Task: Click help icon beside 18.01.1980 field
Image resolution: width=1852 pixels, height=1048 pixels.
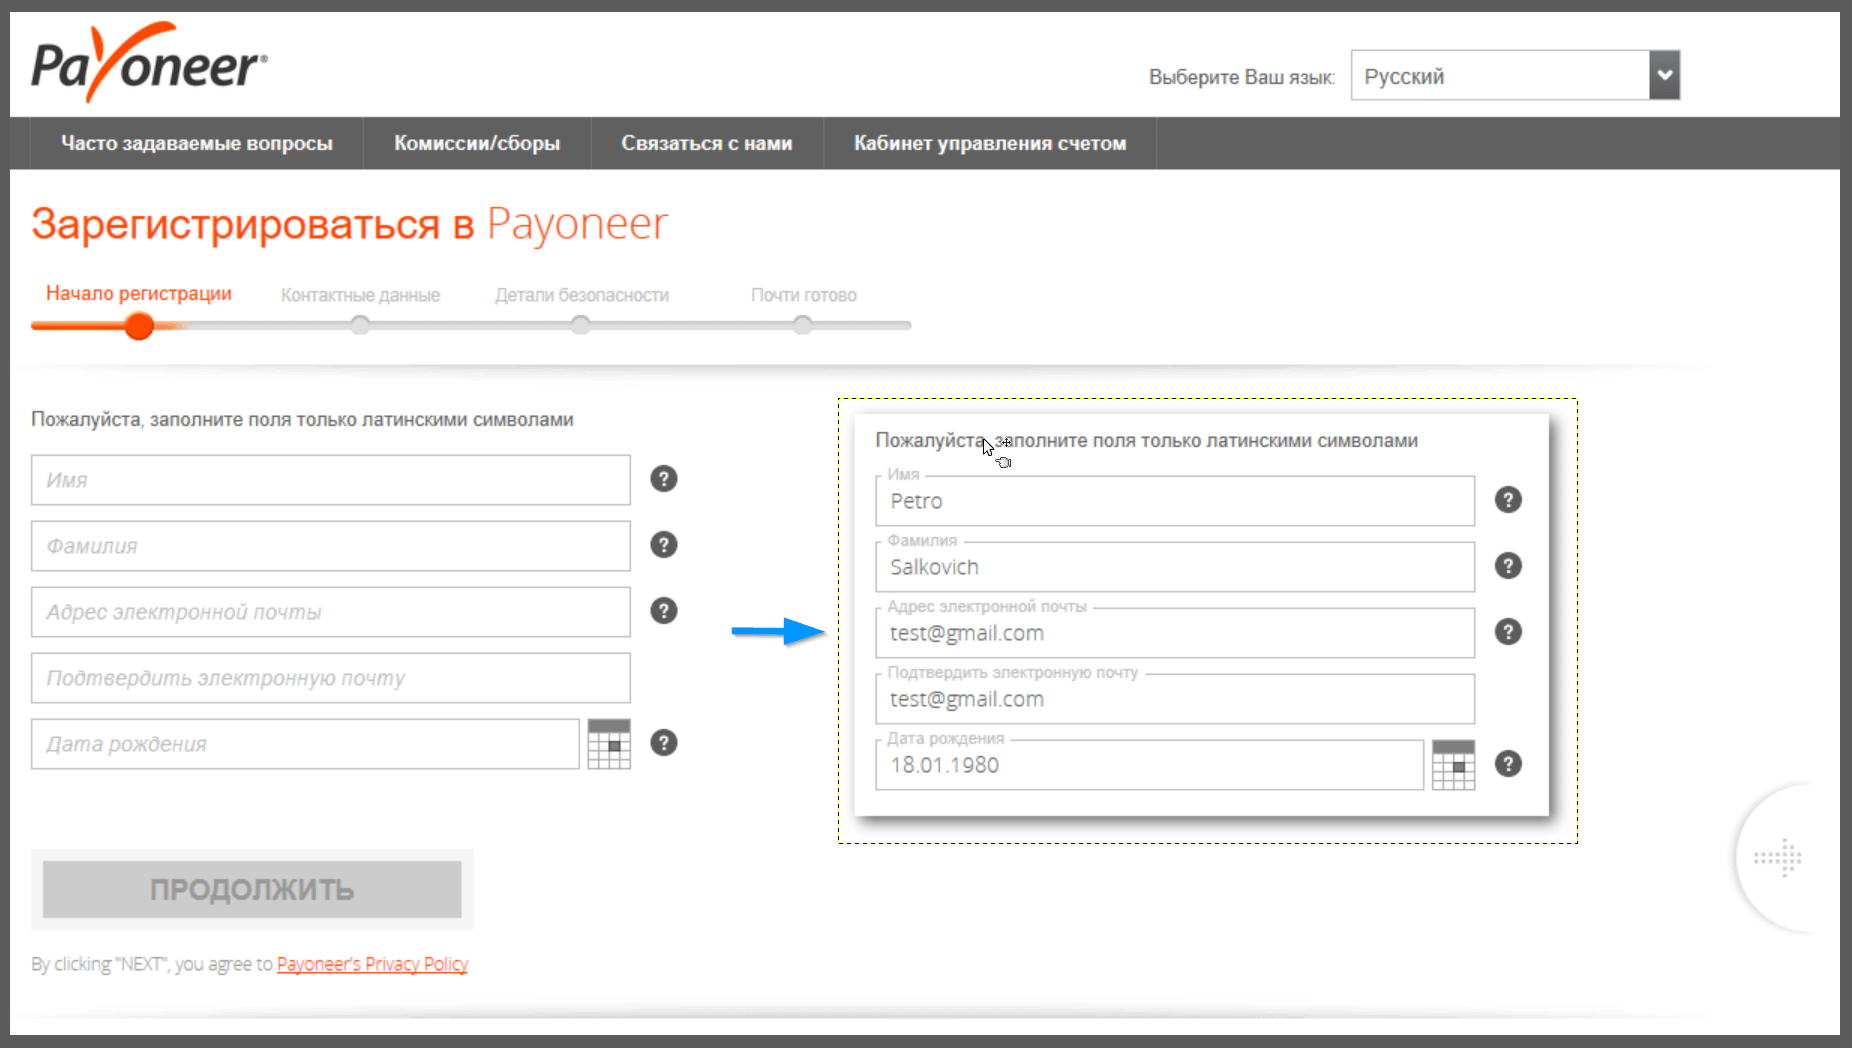Action: tap(1508, 764)
